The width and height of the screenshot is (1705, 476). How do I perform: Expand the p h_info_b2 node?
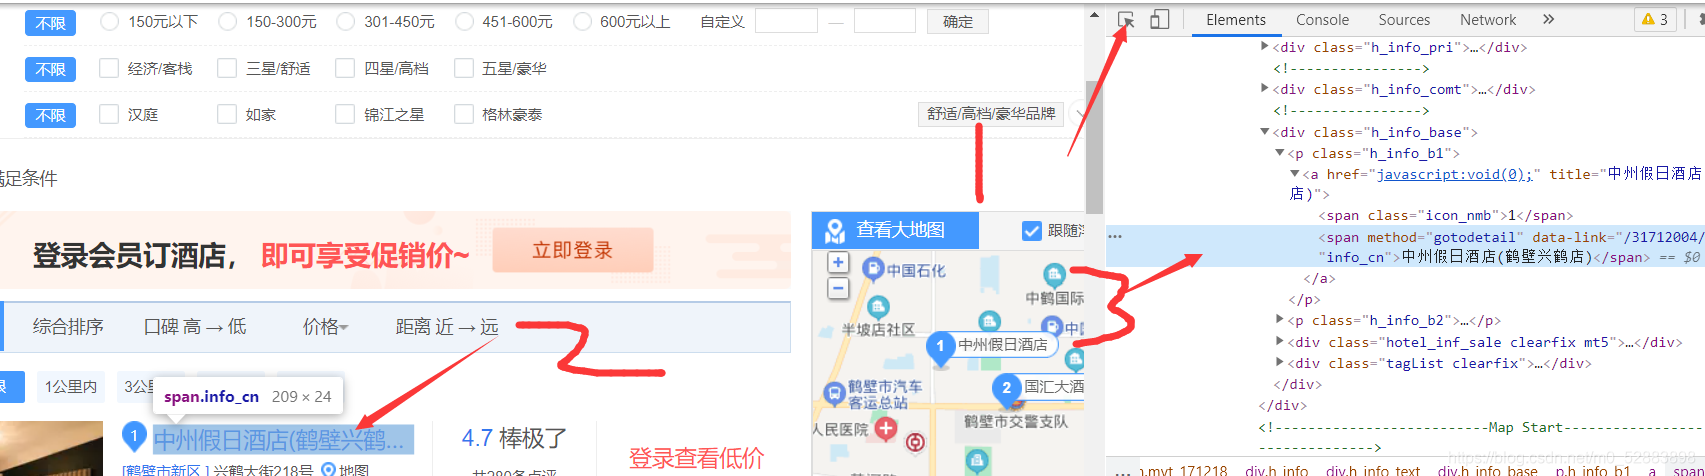click(1280, 320)
